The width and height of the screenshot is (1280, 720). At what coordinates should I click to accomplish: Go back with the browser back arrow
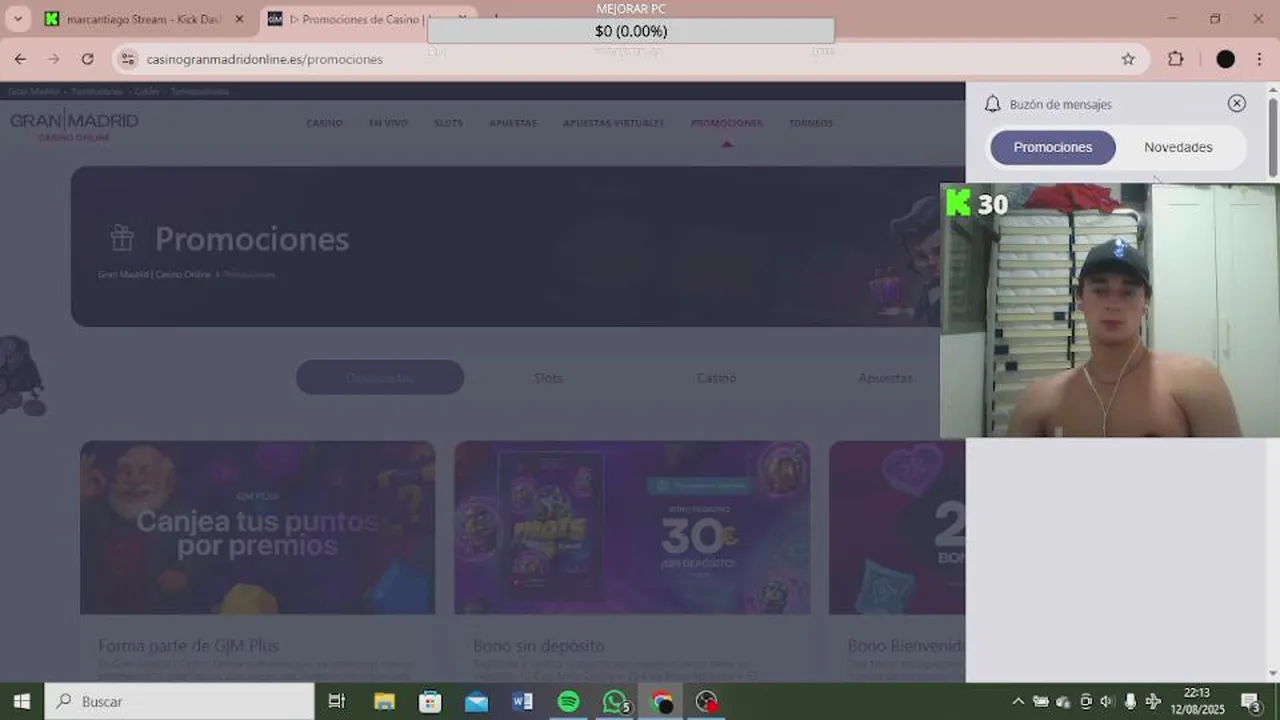[x=20, y=59]
